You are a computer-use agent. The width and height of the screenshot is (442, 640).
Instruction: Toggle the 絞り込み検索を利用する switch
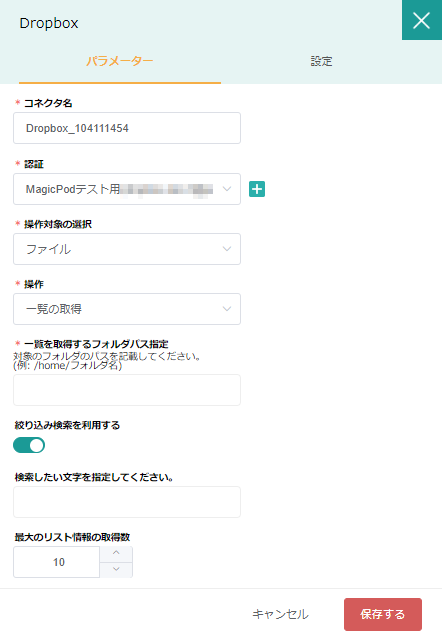pyautogui.click(x=29, y=445)
